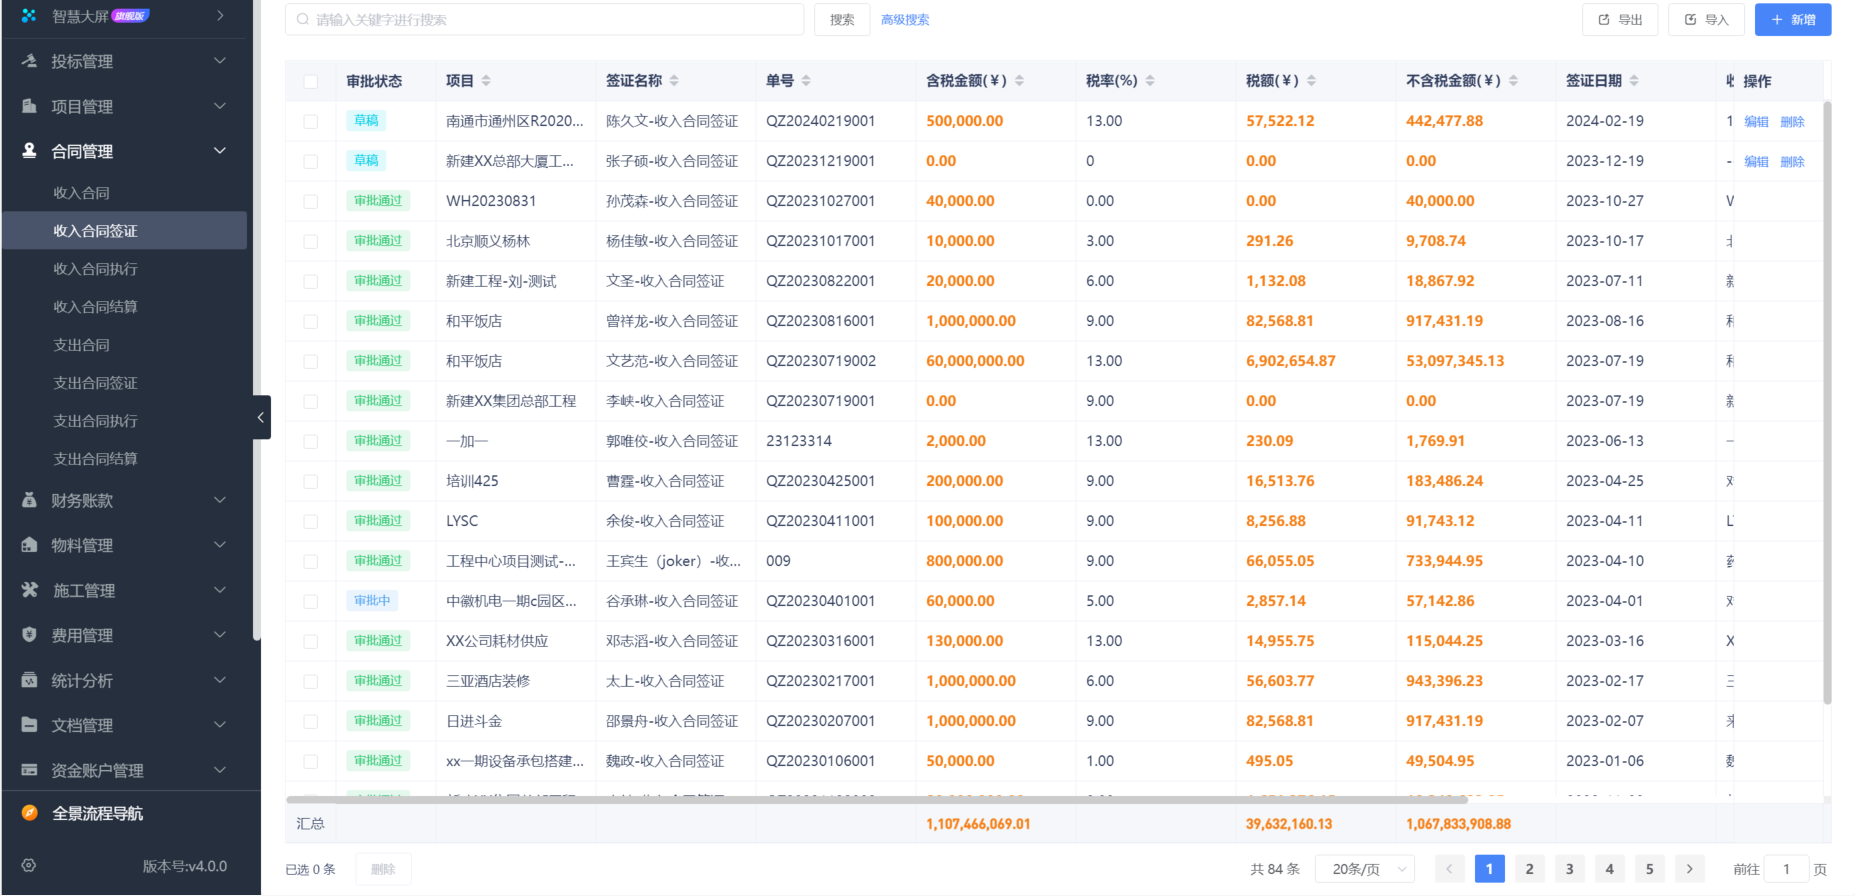
Task: Open the 20条/页 page size dropdown
Action: (1364, 869)
